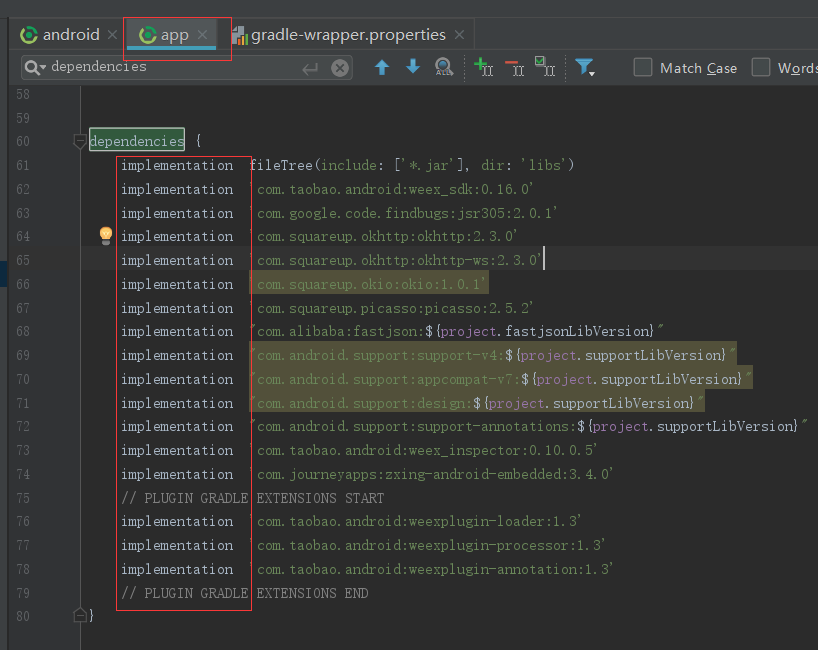Click the fold end marker at line 80
This screenshot has height=650, width=818.
80,616
